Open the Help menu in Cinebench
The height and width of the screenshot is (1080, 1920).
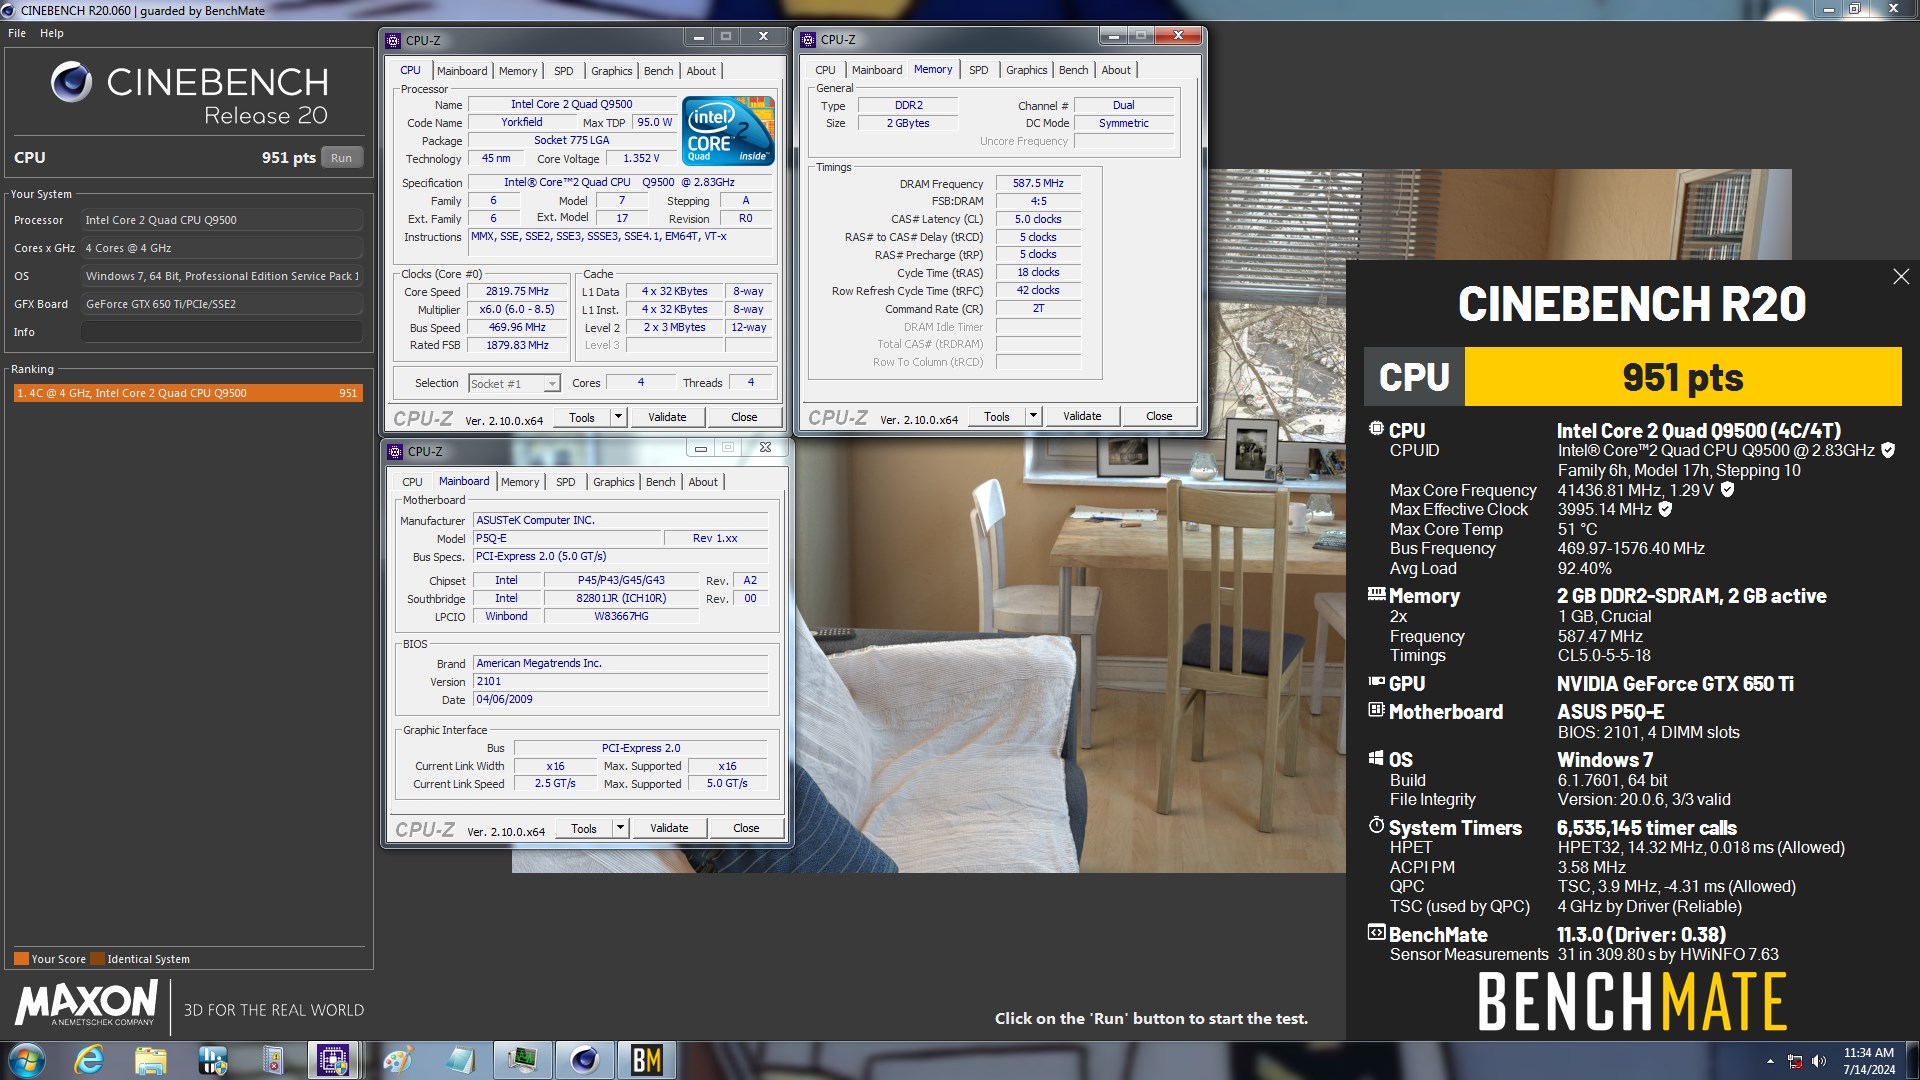click(52, 33)
